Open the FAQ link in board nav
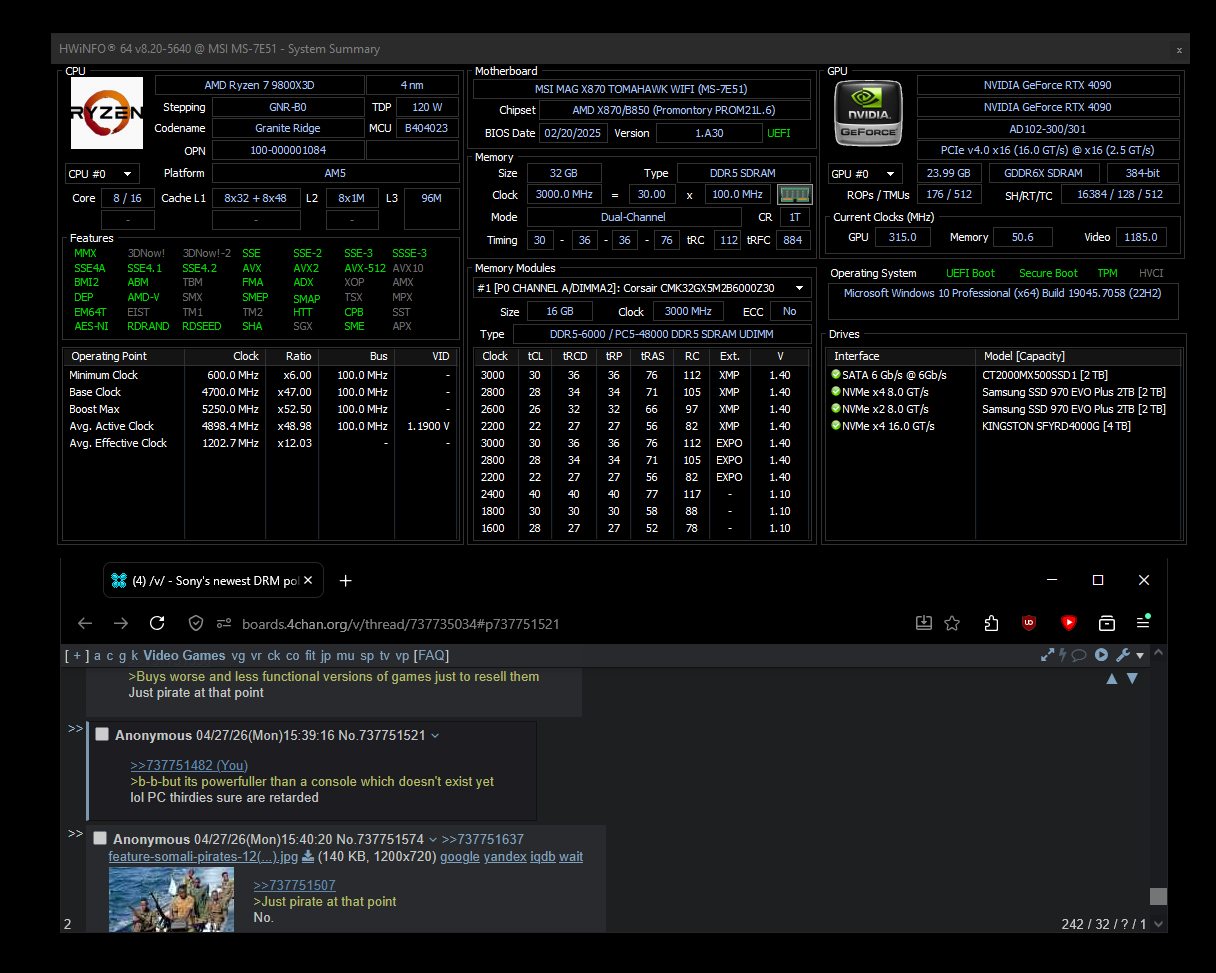This screenshot has height=973, width=1216. [x=432, y=656]
